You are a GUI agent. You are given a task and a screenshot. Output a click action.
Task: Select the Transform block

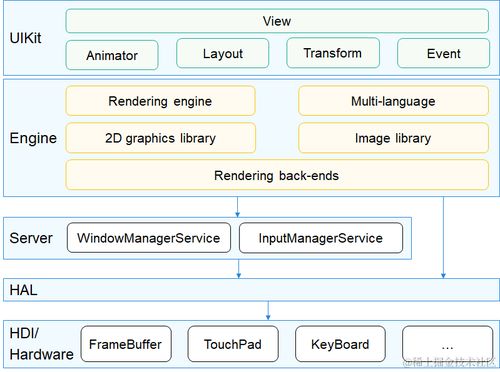click(x=333, y=53)
